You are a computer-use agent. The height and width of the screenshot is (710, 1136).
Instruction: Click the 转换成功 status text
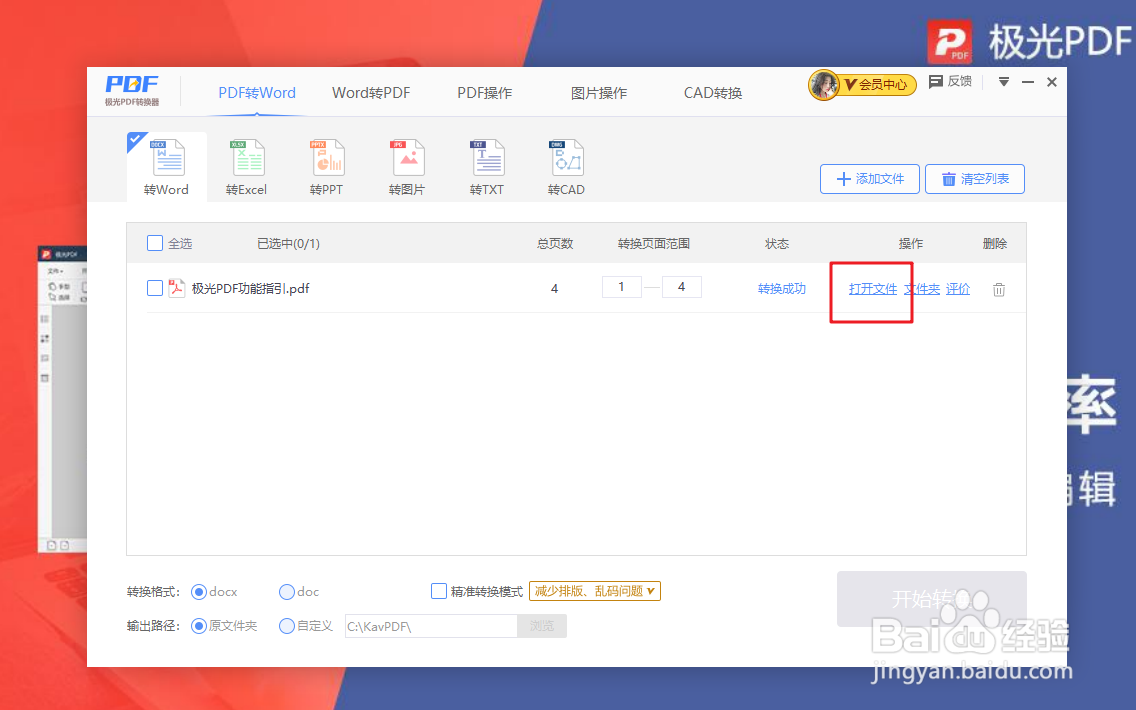pyautogui.click(x=782, y=288)
